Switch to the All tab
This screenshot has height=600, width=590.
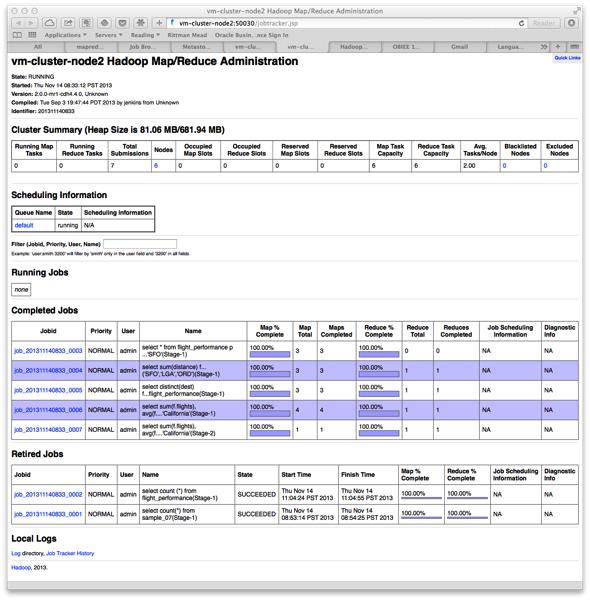click(x=38, y=47)
